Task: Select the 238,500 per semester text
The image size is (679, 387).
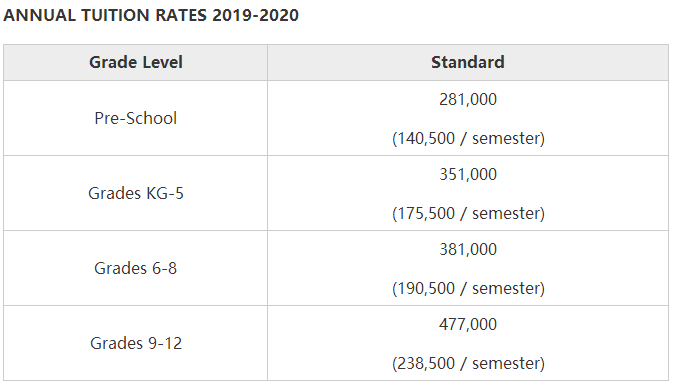Action: pos(468,363)
